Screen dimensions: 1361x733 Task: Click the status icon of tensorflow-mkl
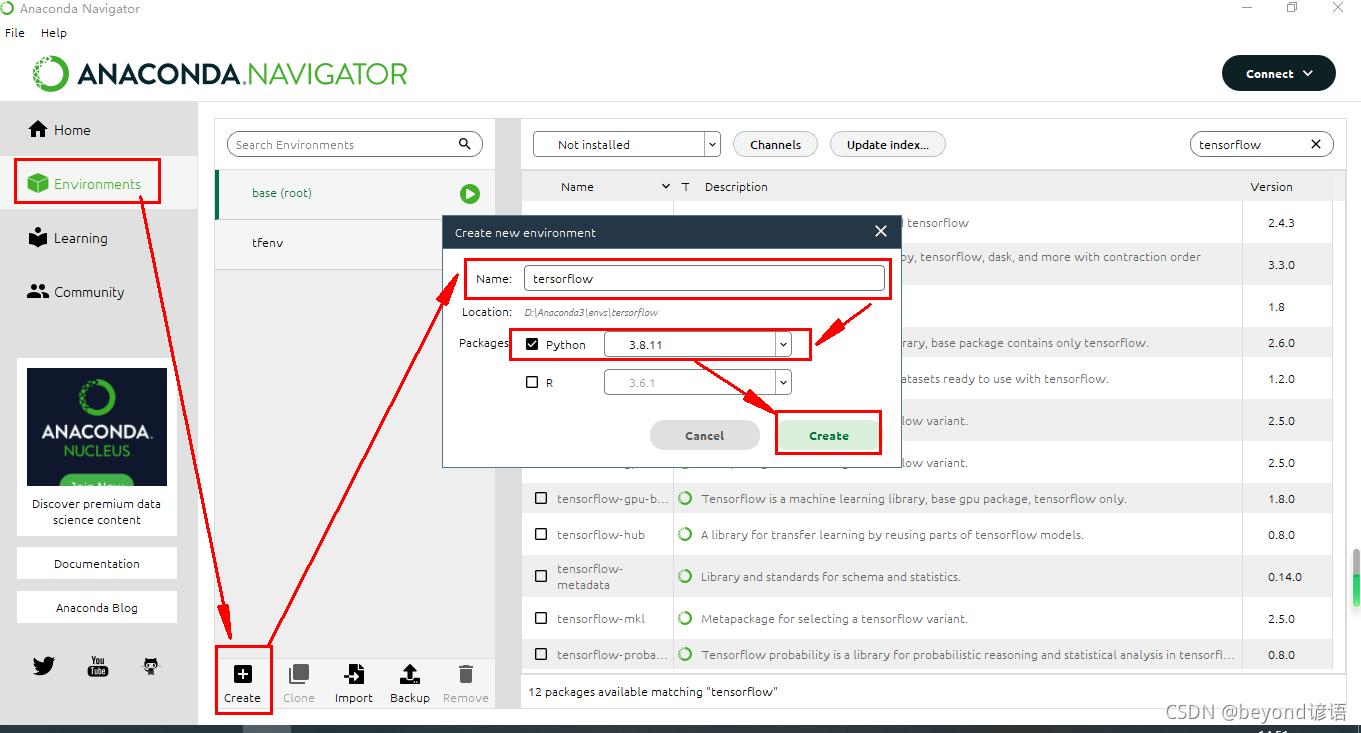(x=685, y=619)
